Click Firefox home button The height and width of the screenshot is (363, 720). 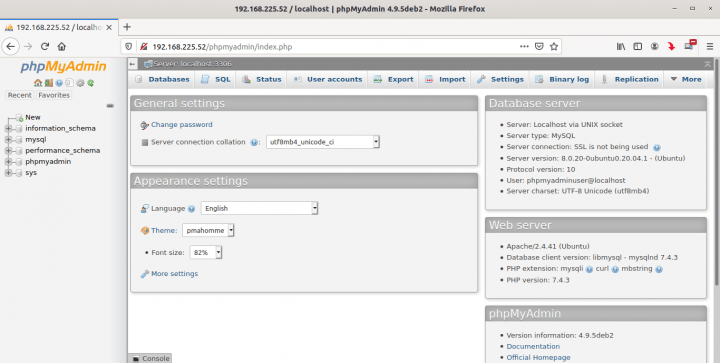(62, 46)
